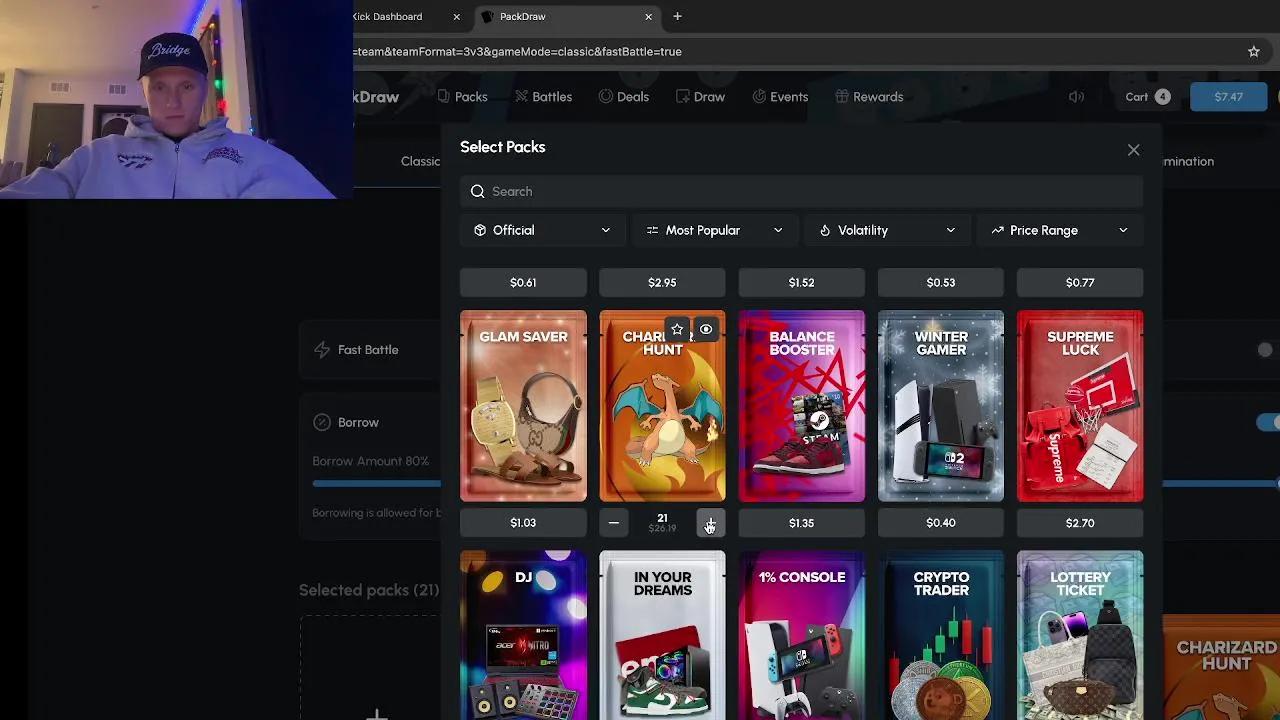Click the $7.47 balance button
This screenshot has height=720, width=1280.
point(1228,96)
